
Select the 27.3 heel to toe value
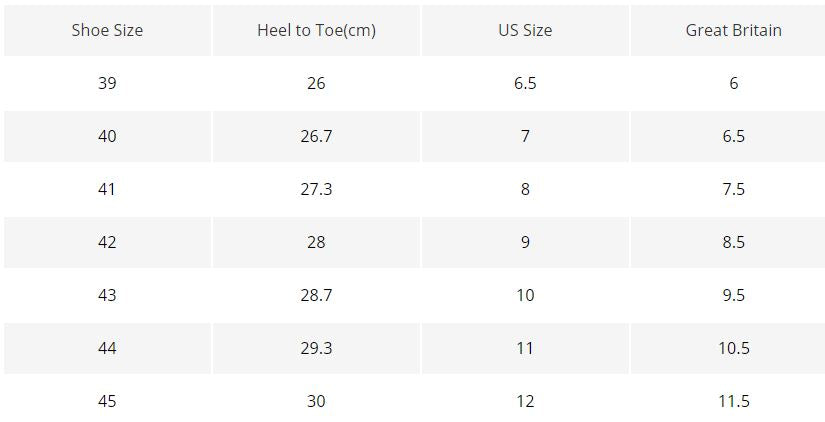click(316, 189)
